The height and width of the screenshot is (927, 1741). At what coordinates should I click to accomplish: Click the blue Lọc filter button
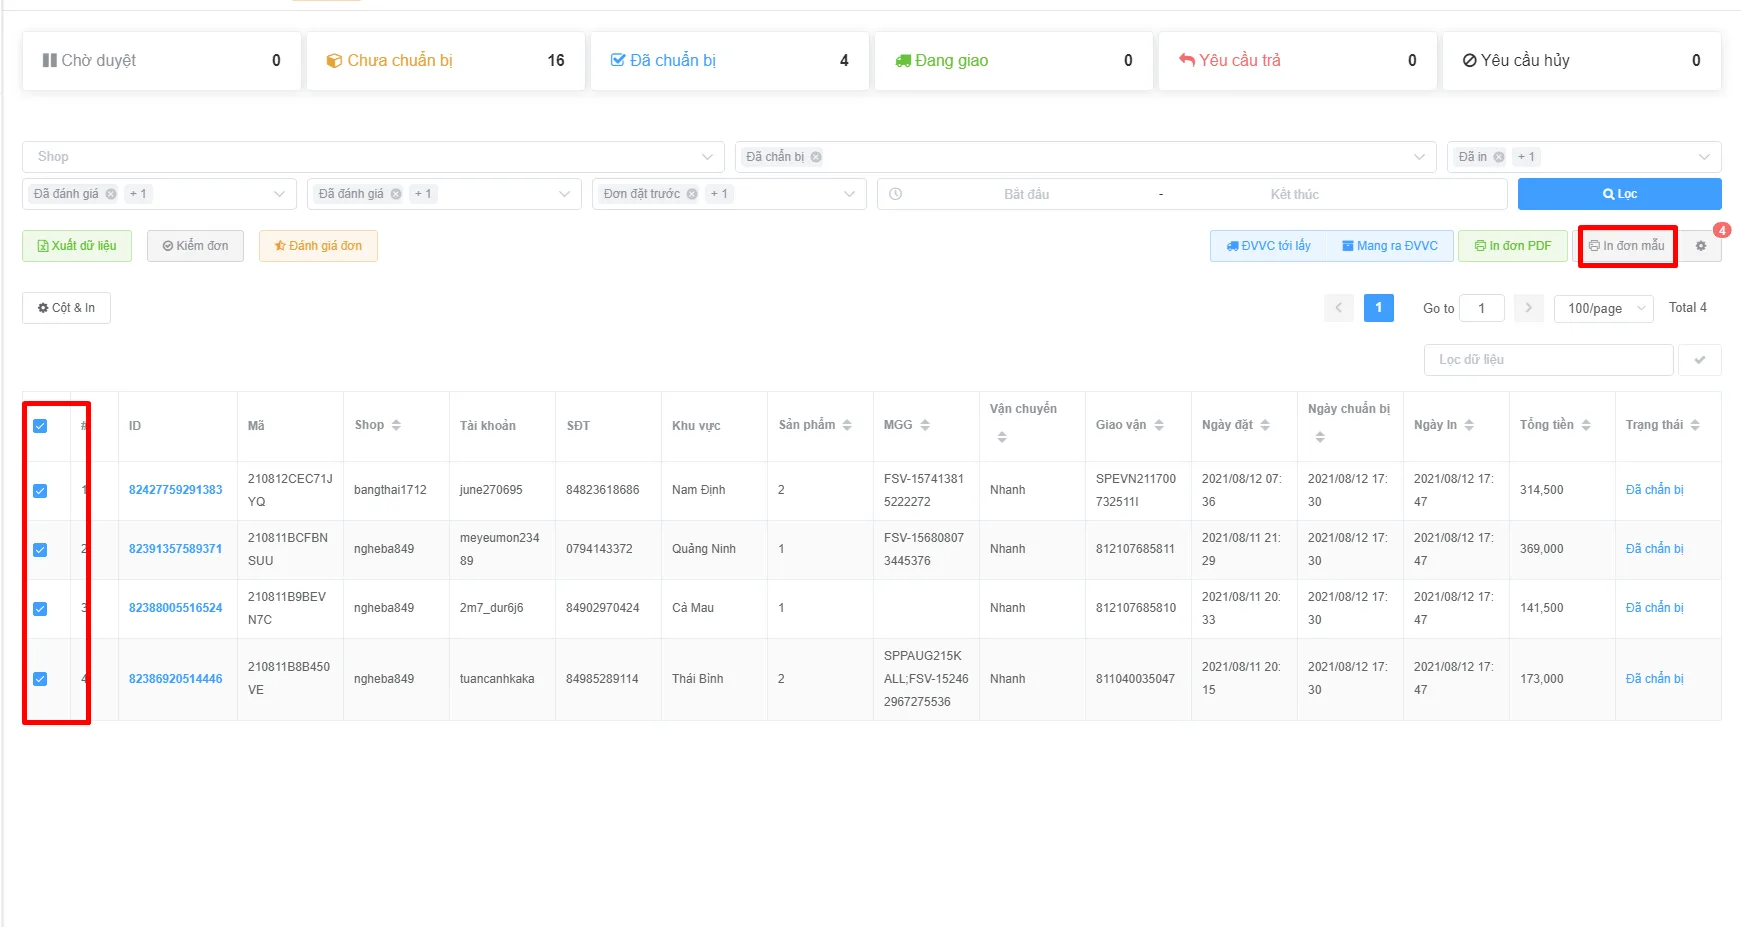tap(1619, 194)
